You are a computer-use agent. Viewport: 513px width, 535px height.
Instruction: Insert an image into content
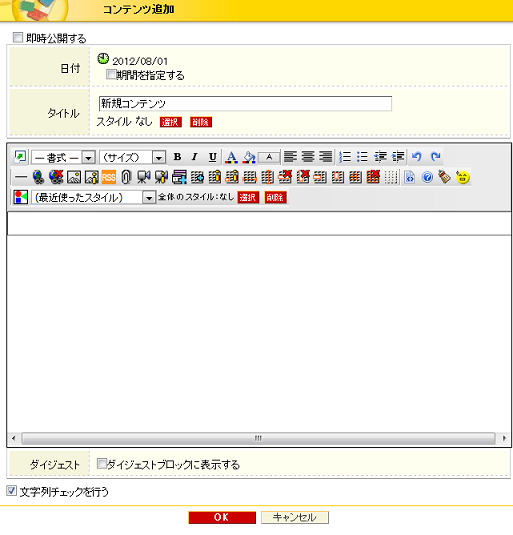[74, 177]
